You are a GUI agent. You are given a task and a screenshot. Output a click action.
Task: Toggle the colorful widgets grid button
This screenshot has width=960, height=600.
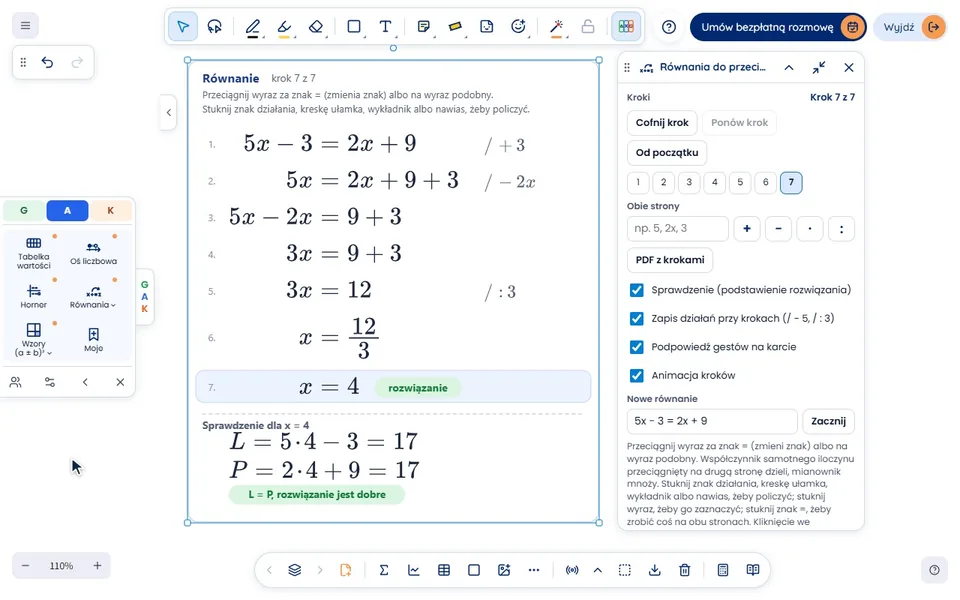tap(626, 26)
